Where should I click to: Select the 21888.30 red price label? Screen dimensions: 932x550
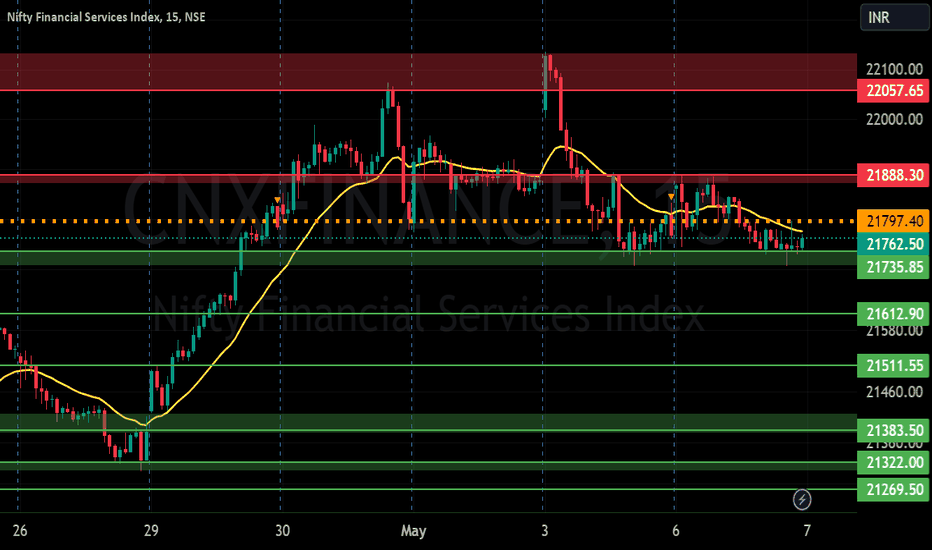(x=893, y=175)
